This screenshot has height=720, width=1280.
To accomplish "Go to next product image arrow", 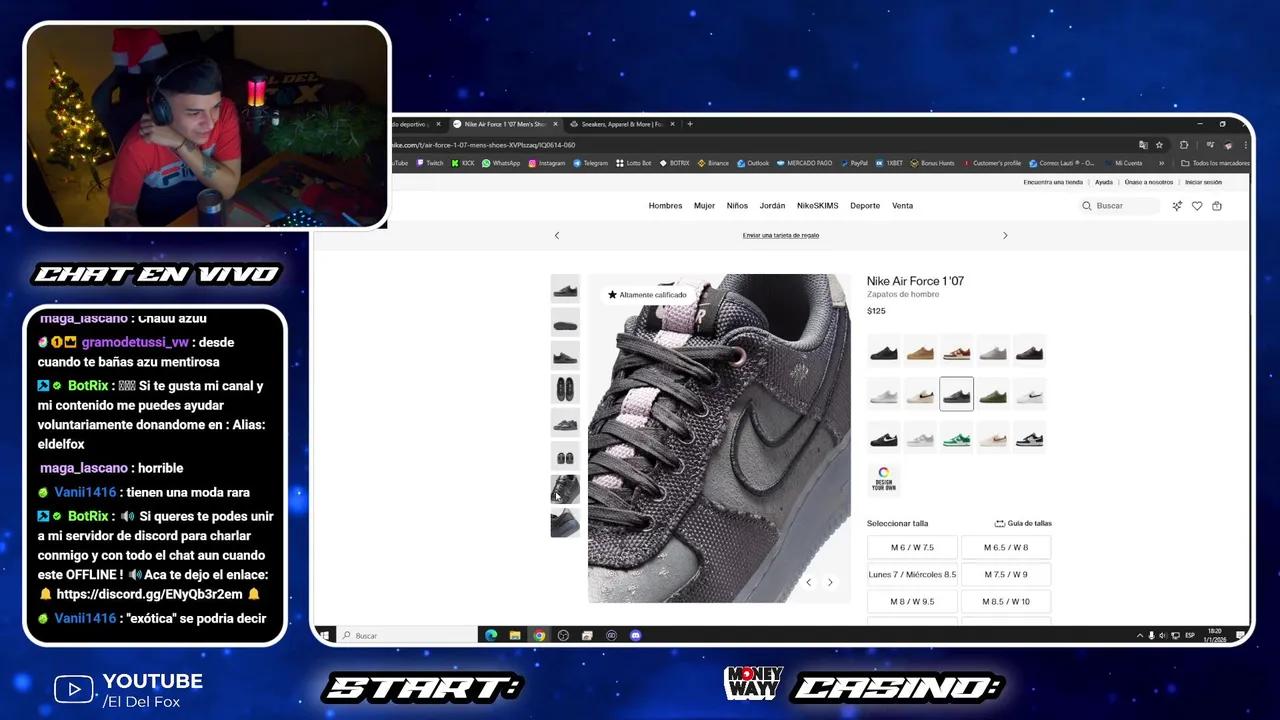I will click(x=830, y=582).
